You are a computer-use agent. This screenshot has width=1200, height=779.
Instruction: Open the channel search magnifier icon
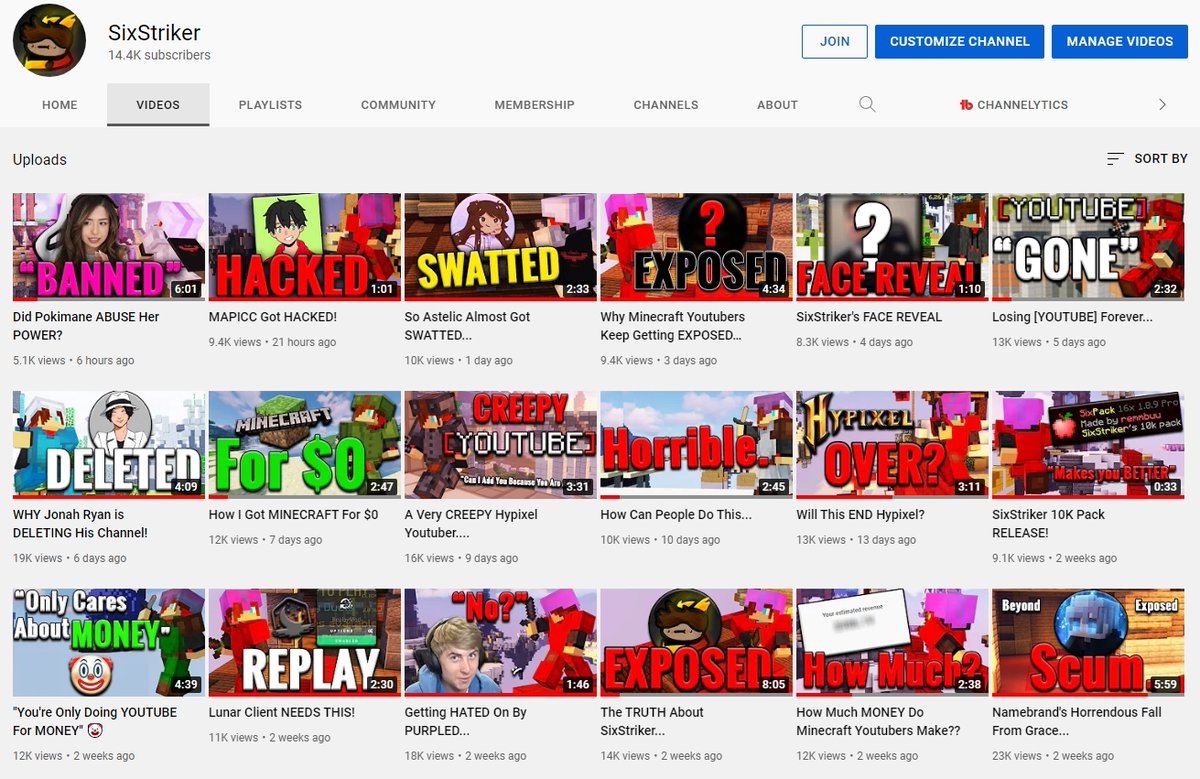click(x=867, y=104)
